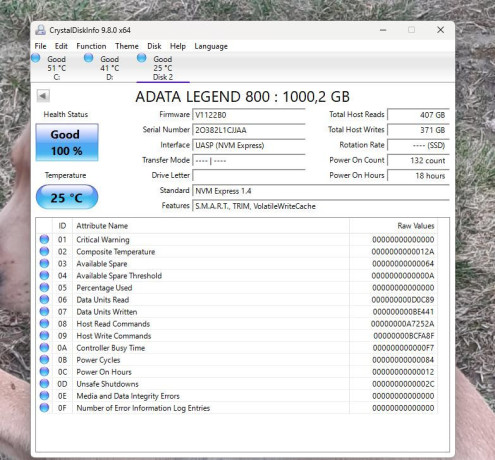Click the status orb for Data Units Read
The image size is (495, 460).
[44, 299]
